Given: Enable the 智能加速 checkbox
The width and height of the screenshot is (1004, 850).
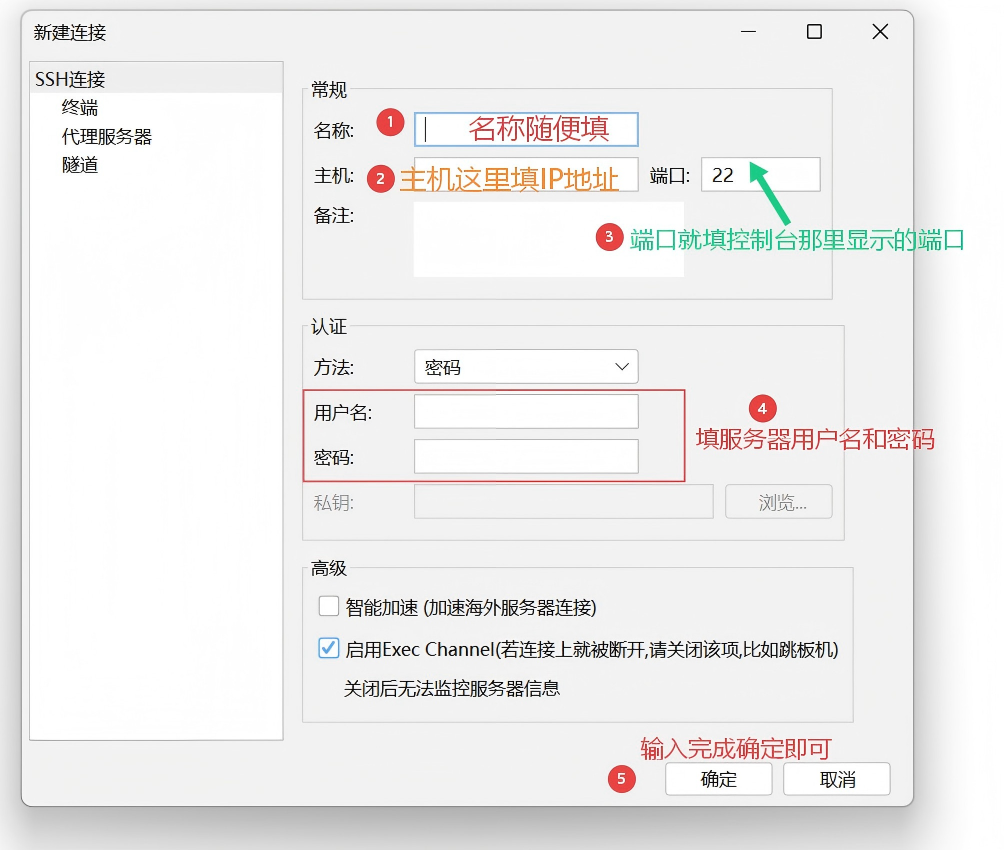Looking at the screenshot, I should click(x=329, y=606).
